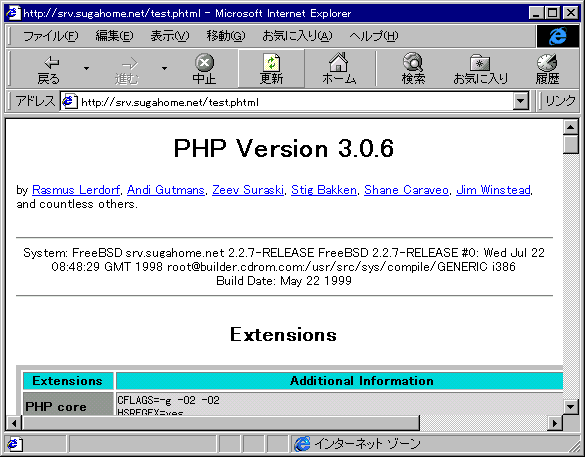
Task: Click the Refresh (更新) toolbar button
Action: tap(271, 69)
